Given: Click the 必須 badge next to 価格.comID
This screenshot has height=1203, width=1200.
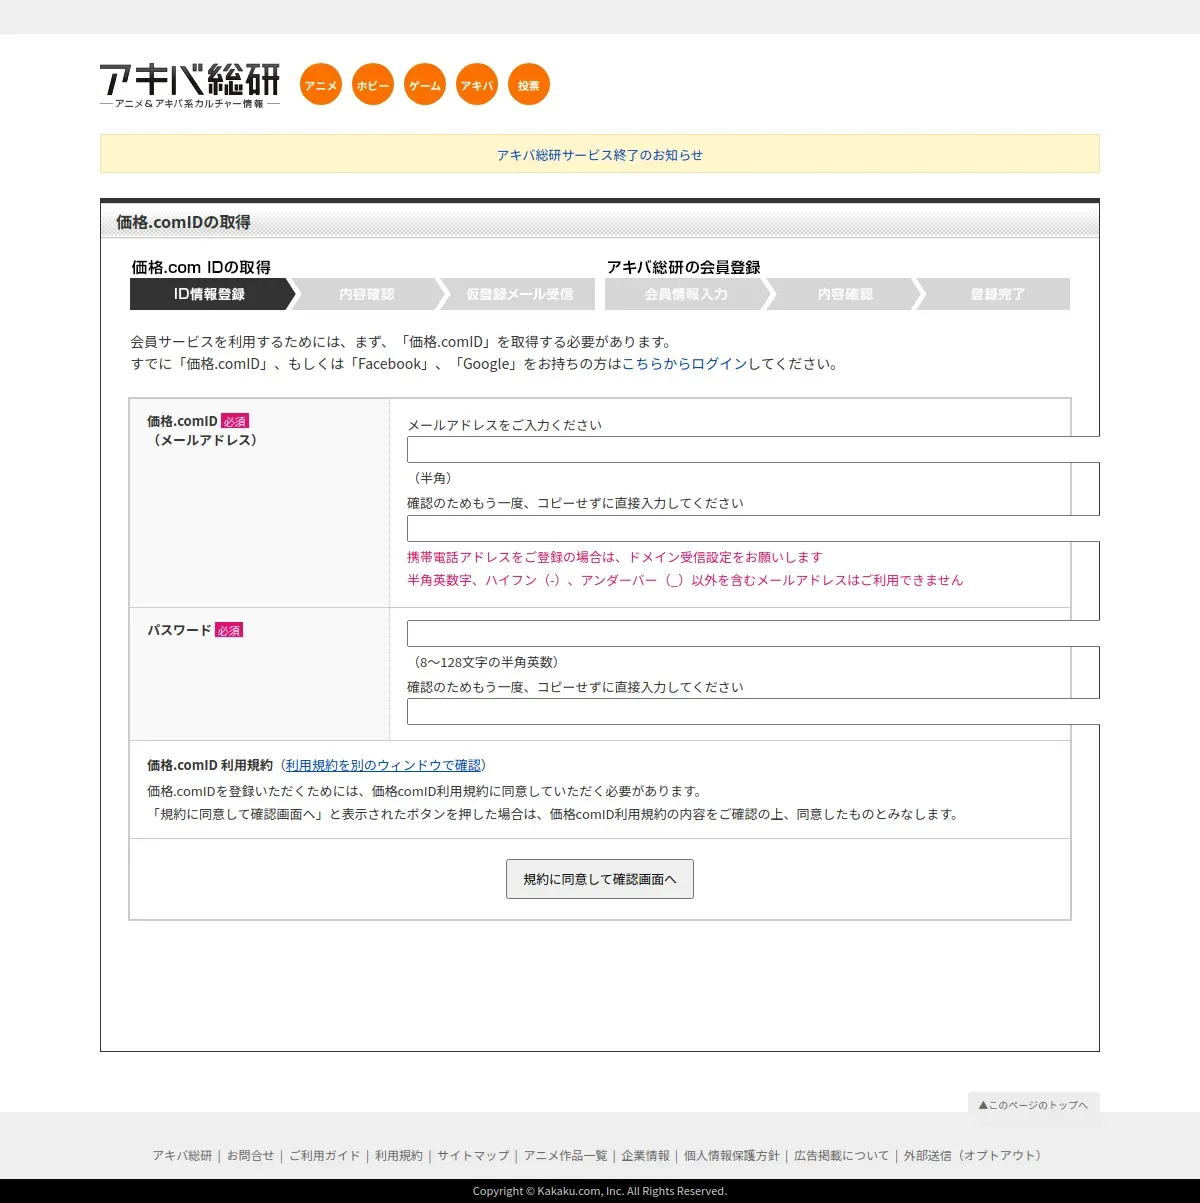Looking at the screenshot, I should 235,421.
